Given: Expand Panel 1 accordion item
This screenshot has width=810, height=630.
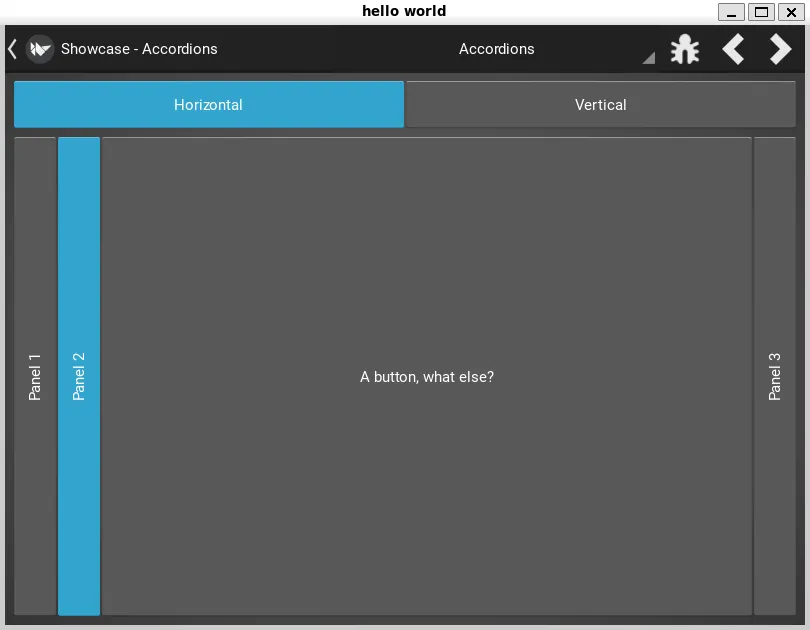Looking at the screenshot, I should tap(35, 376).
